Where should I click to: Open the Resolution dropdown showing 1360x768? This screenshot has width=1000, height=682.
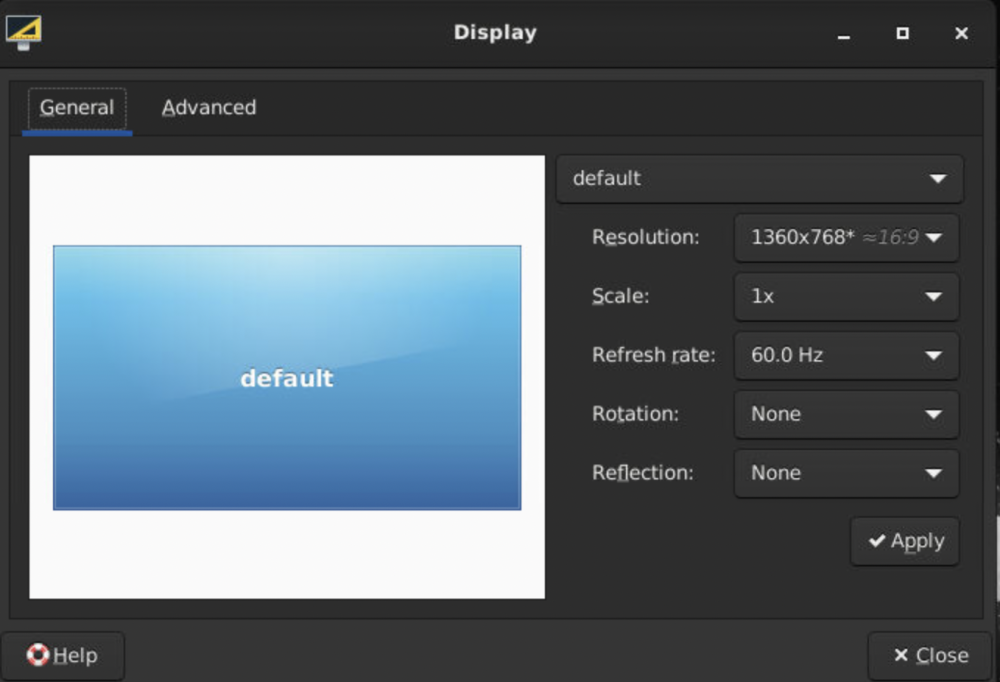pos(846,237)
